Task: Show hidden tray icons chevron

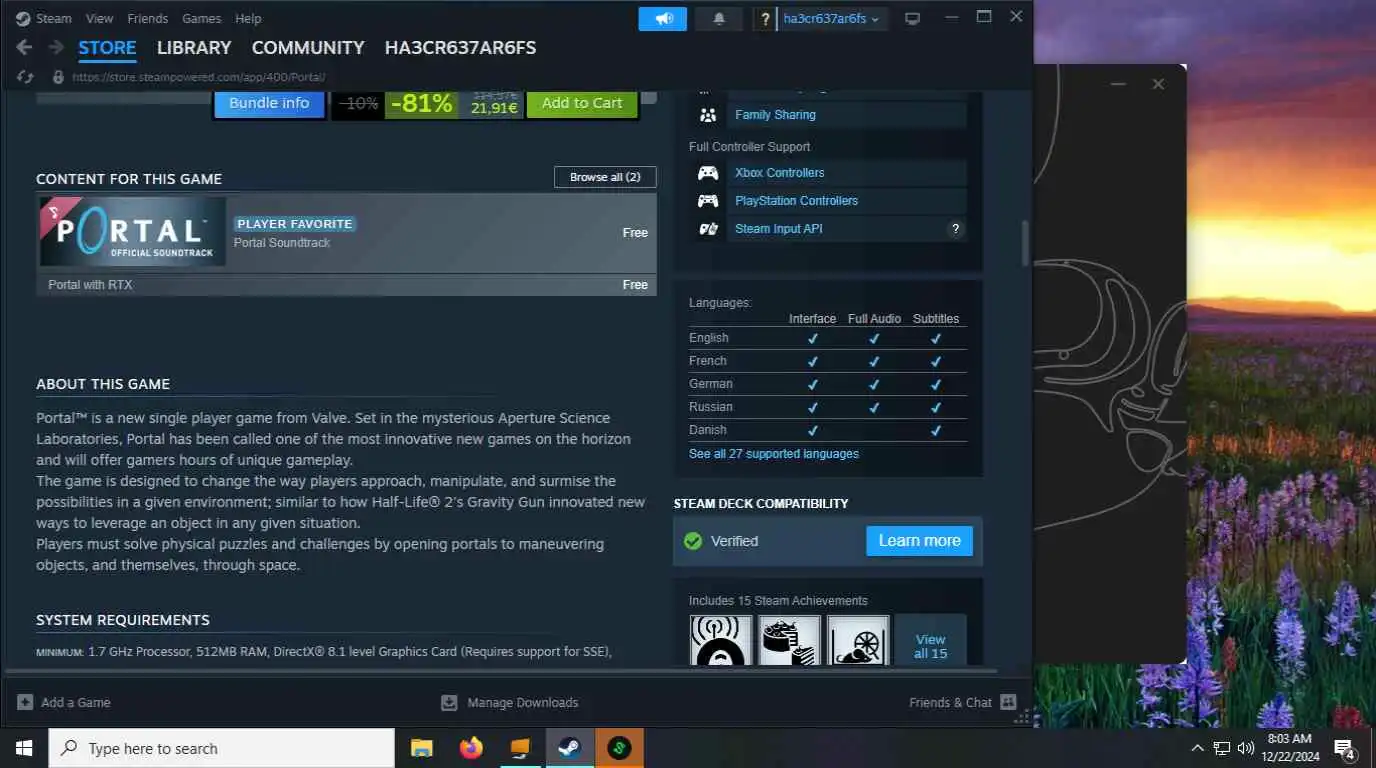Action: (1197, 748)
